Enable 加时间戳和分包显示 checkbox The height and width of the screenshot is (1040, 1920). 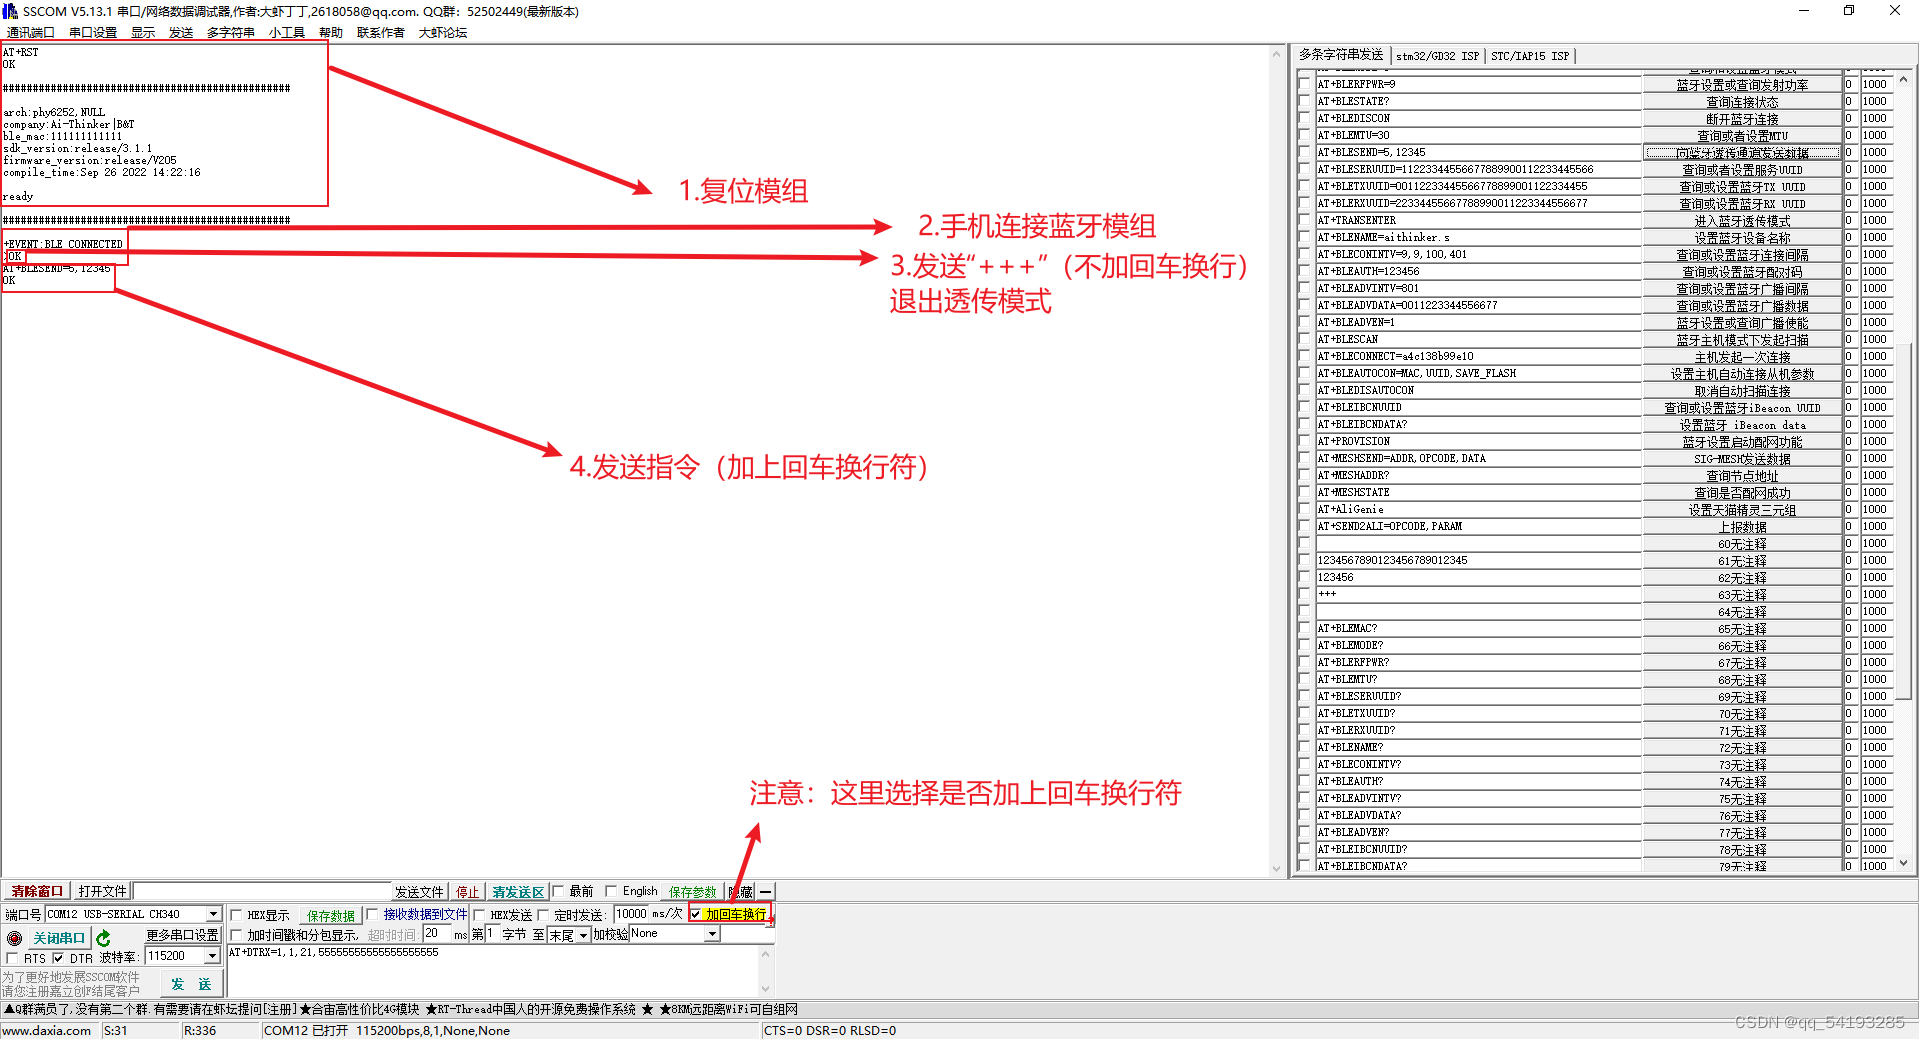(237, 935)
